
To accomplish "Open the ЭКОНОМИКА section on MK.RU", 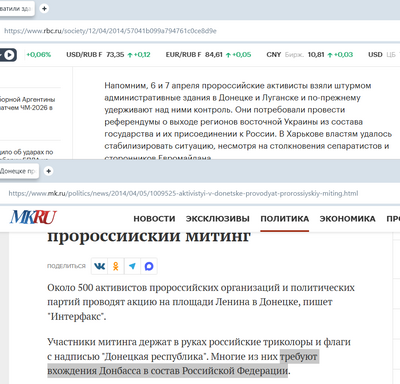I will click(x=347, y=219).
